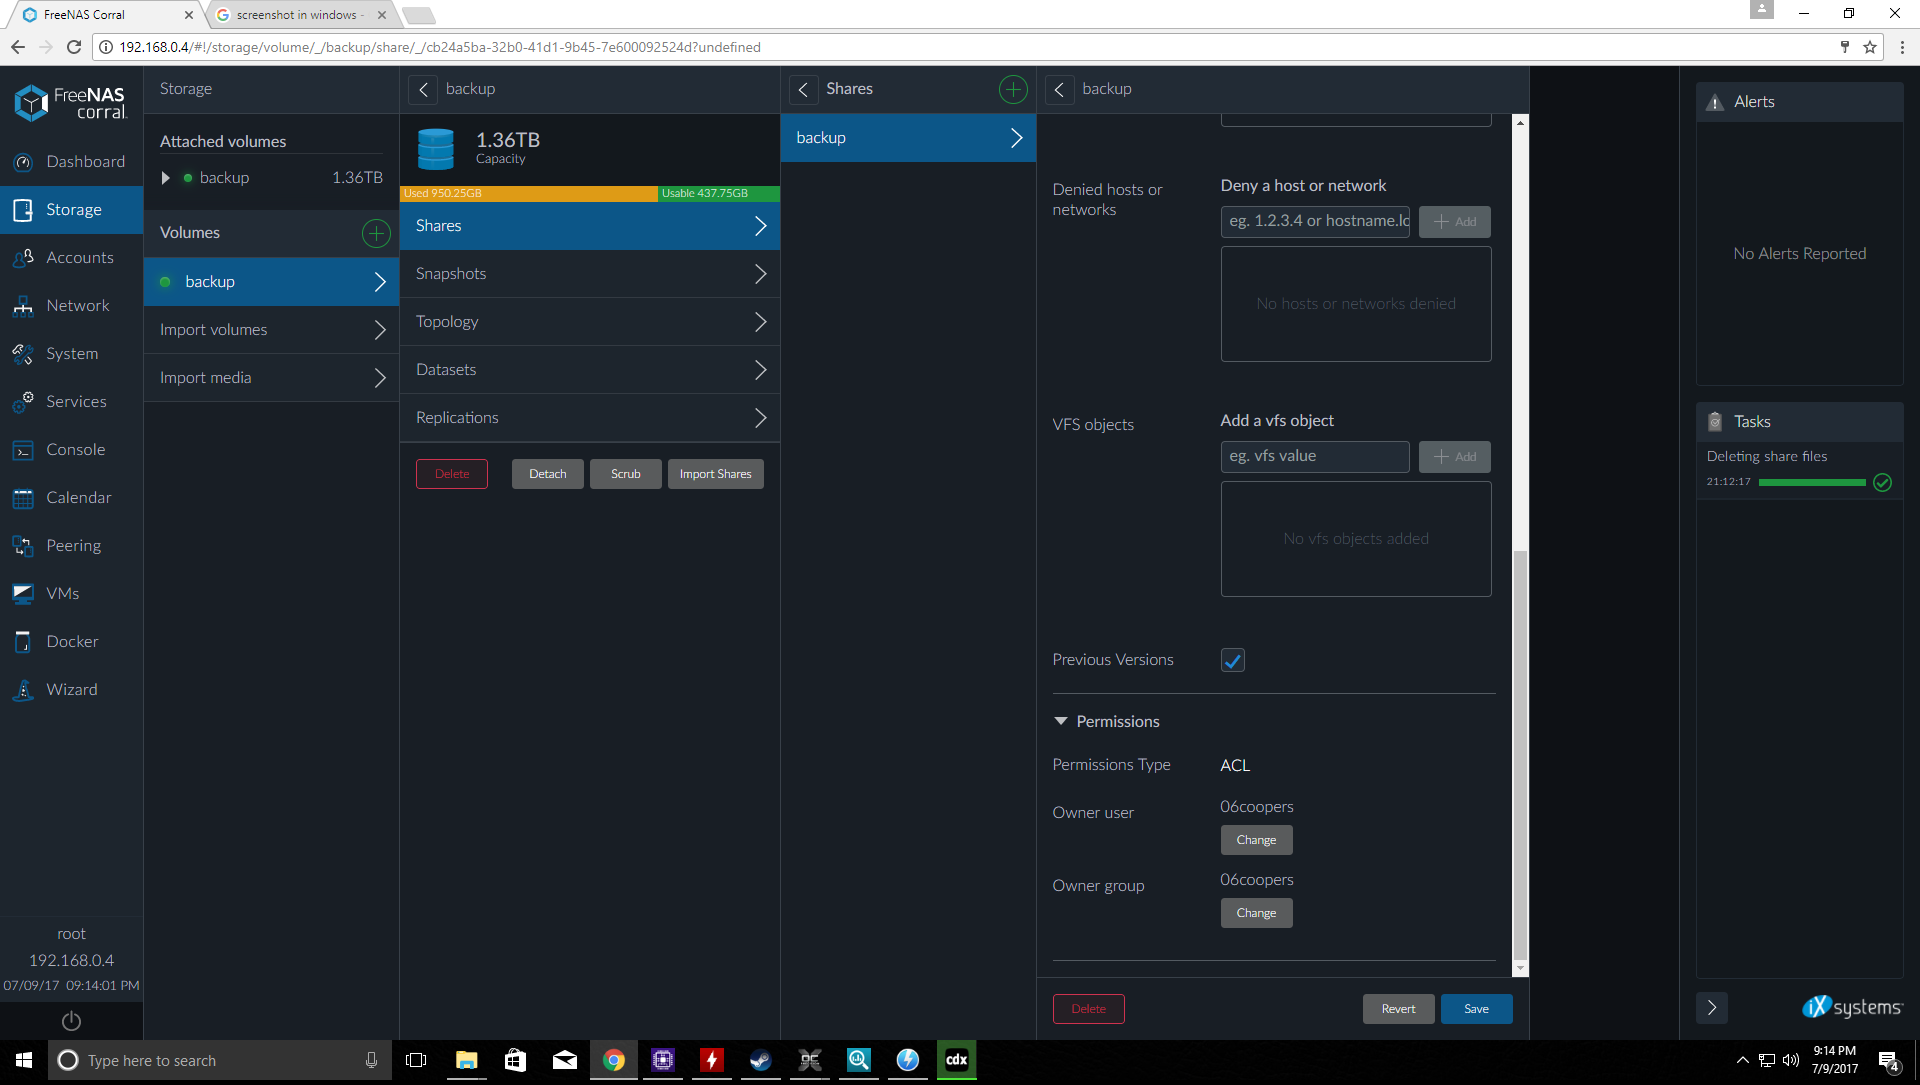The width and height of the screenshot is (1920, 1085).
Task: Go back from Shares panel
Action: (803, 89)
